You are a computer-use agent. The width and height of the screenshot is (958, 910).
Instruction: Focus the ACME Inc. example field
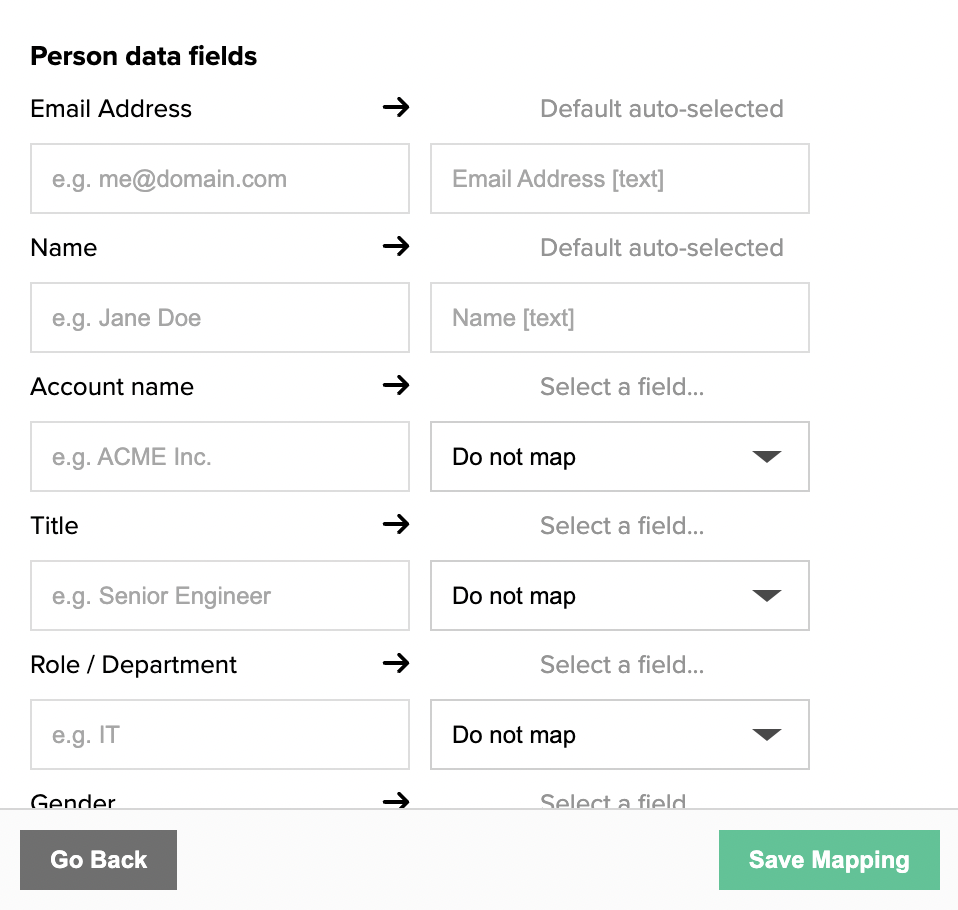220,457
